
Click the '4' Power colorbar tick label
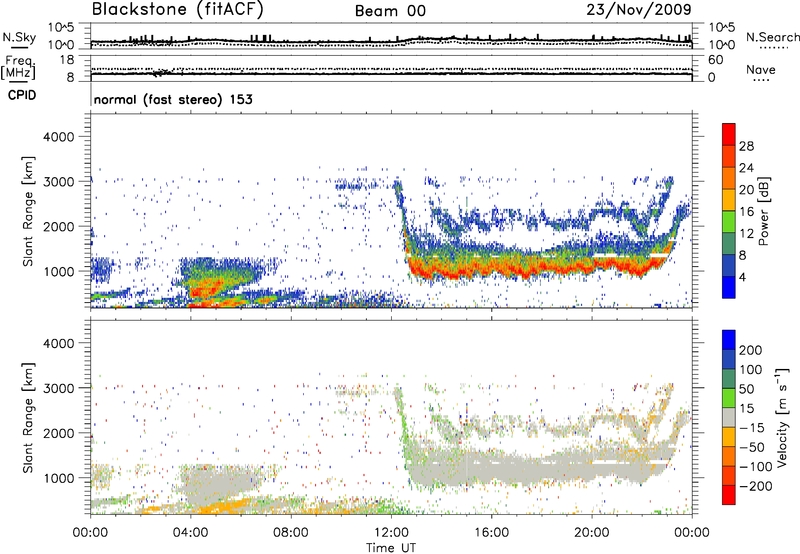(742, 277)
